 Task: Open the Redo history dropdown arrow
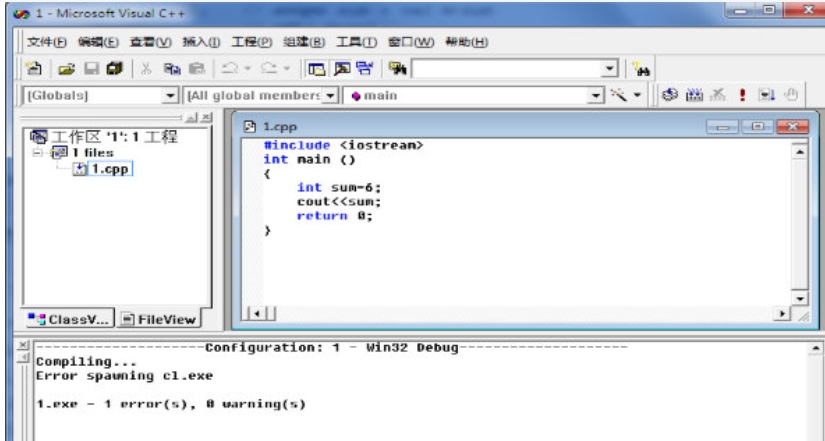(x=287, y=68)
